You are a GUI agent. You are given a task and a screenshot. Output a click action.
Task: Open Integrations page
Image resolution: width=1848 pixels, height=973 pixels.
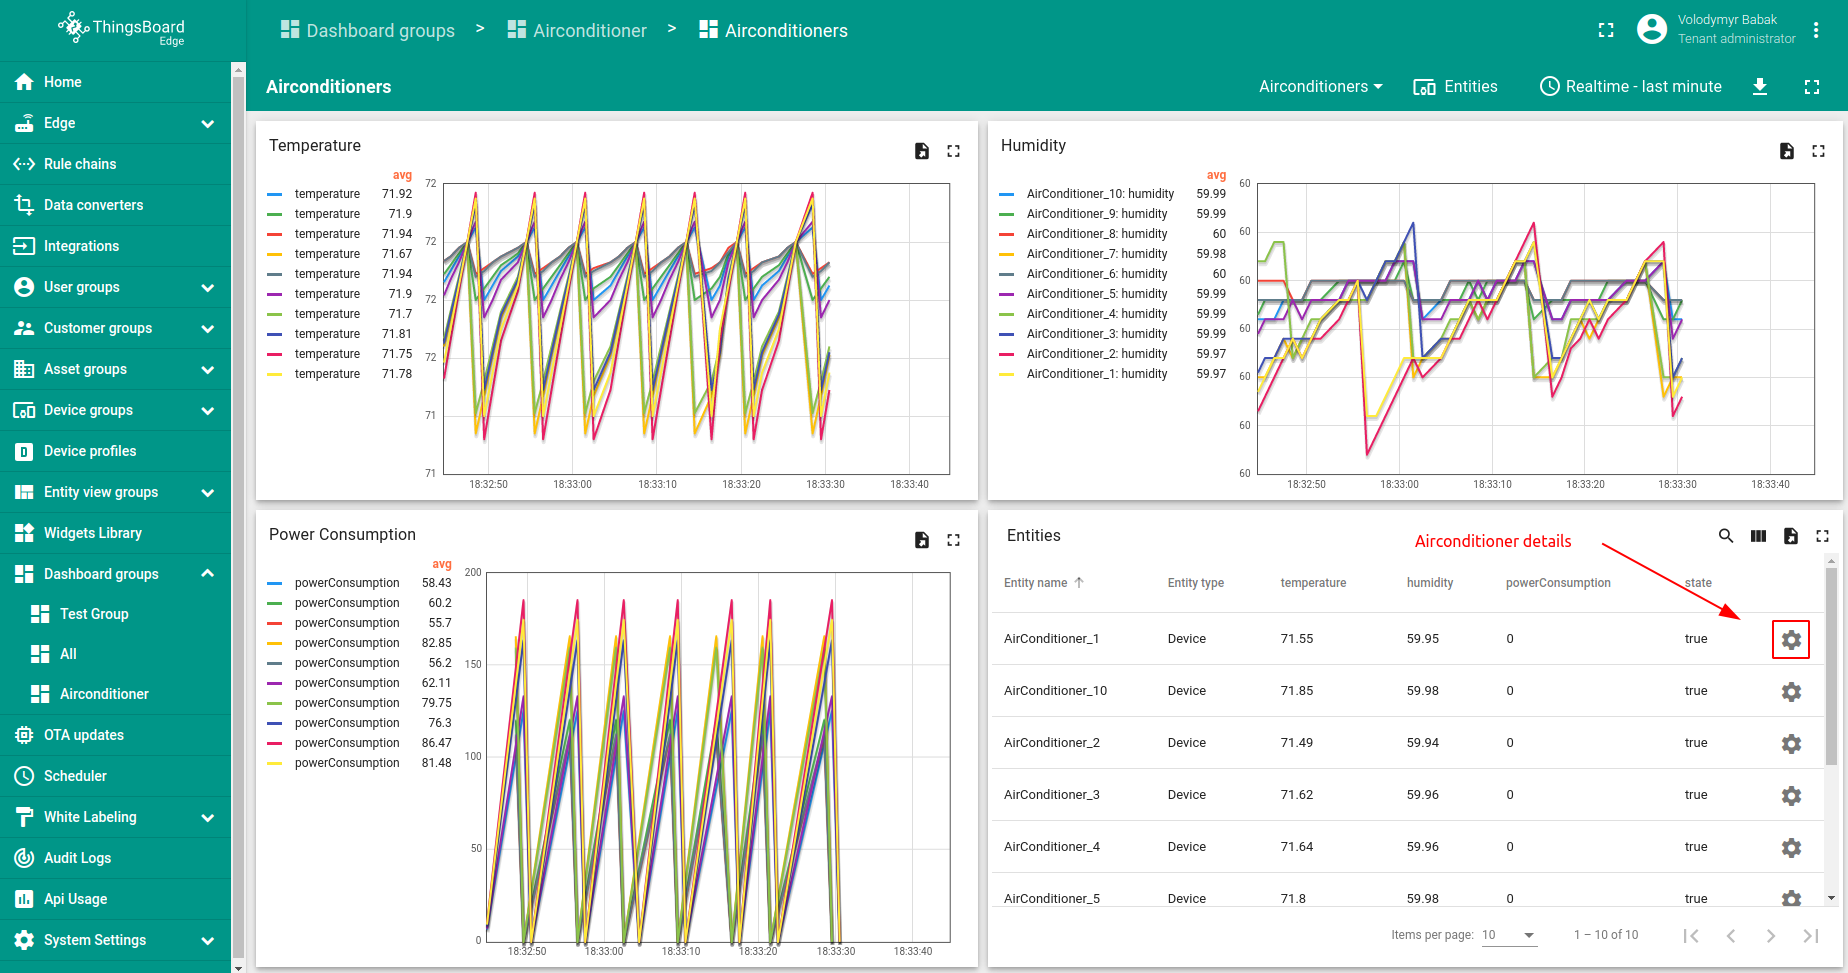point(115,246)
